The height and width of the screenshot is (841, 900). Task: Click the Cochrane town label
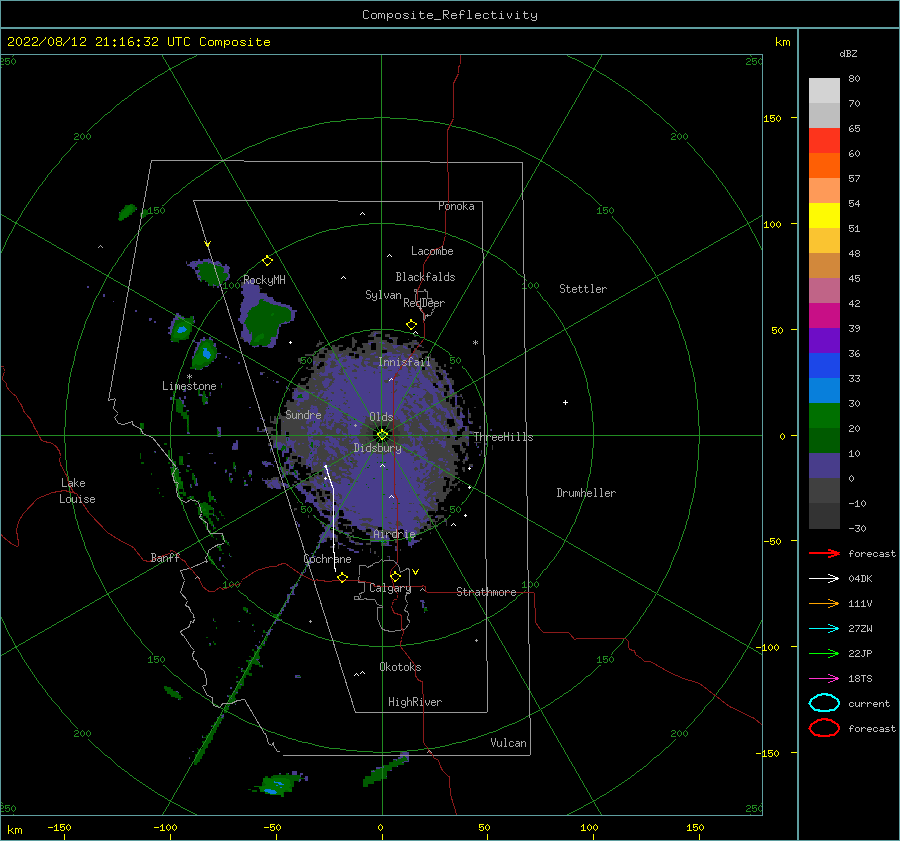point(327,559)
